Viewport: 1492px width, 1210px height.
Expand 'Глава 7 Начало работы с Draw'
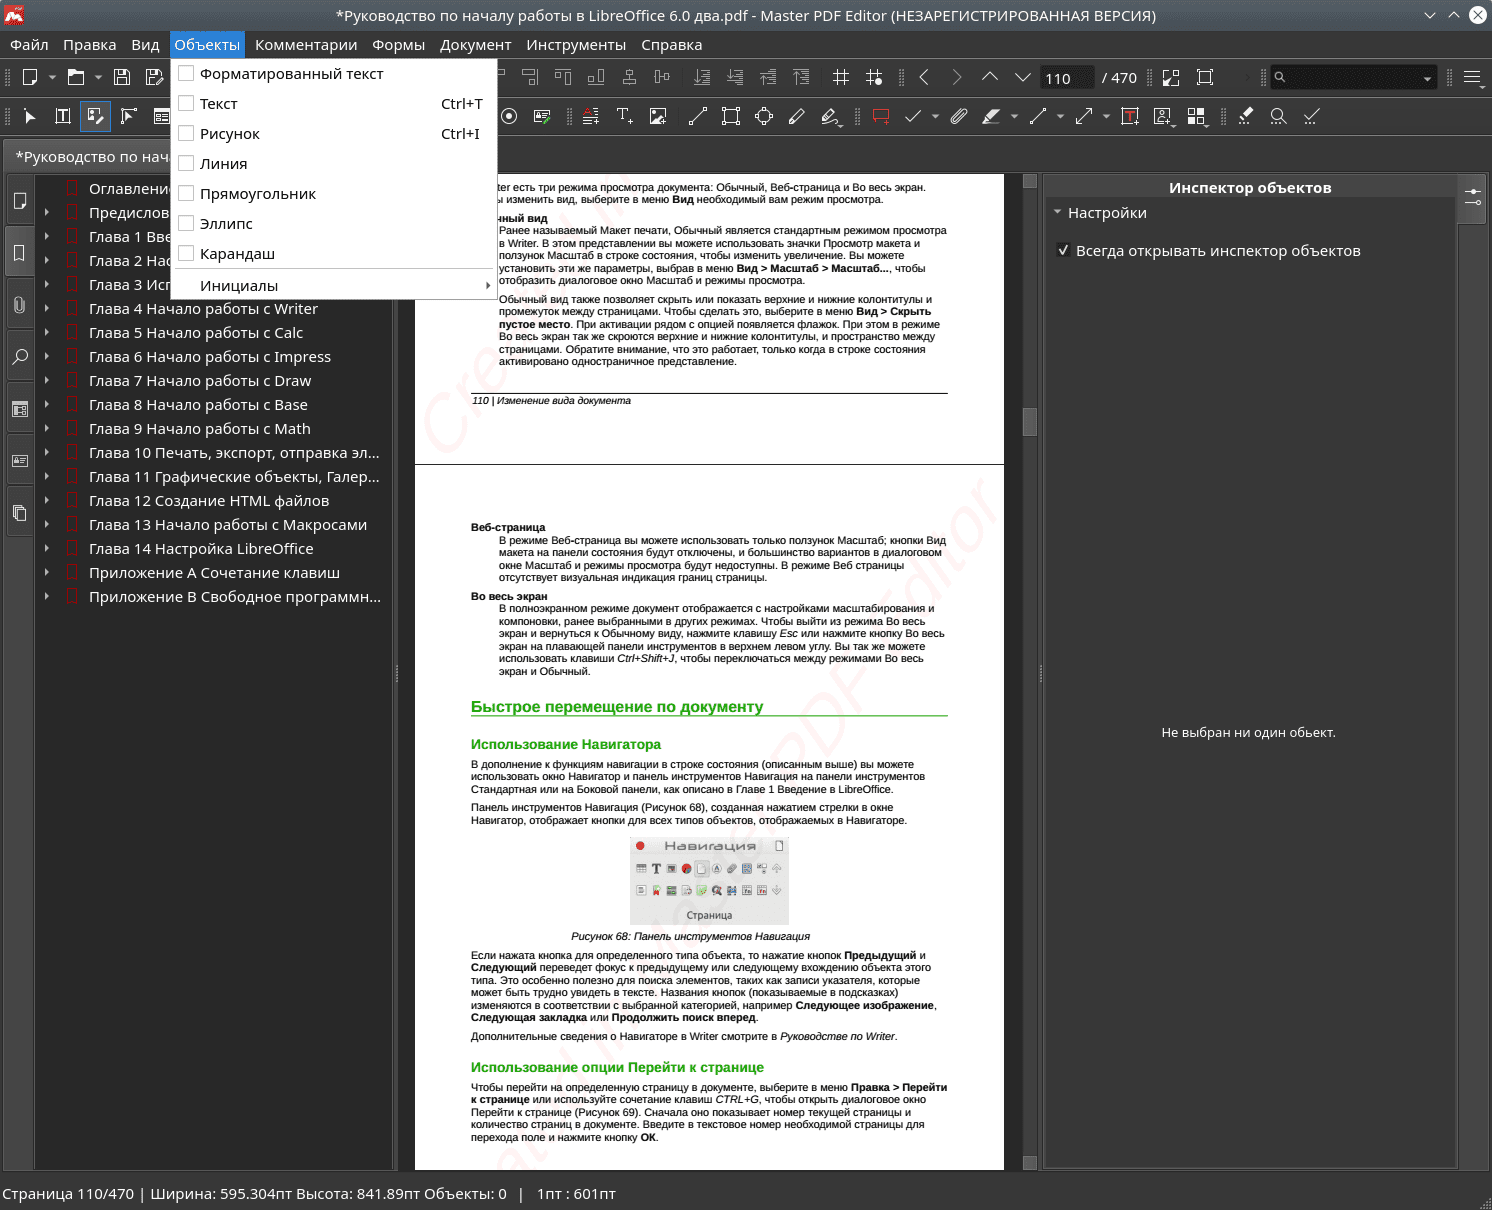click(47, 381)
